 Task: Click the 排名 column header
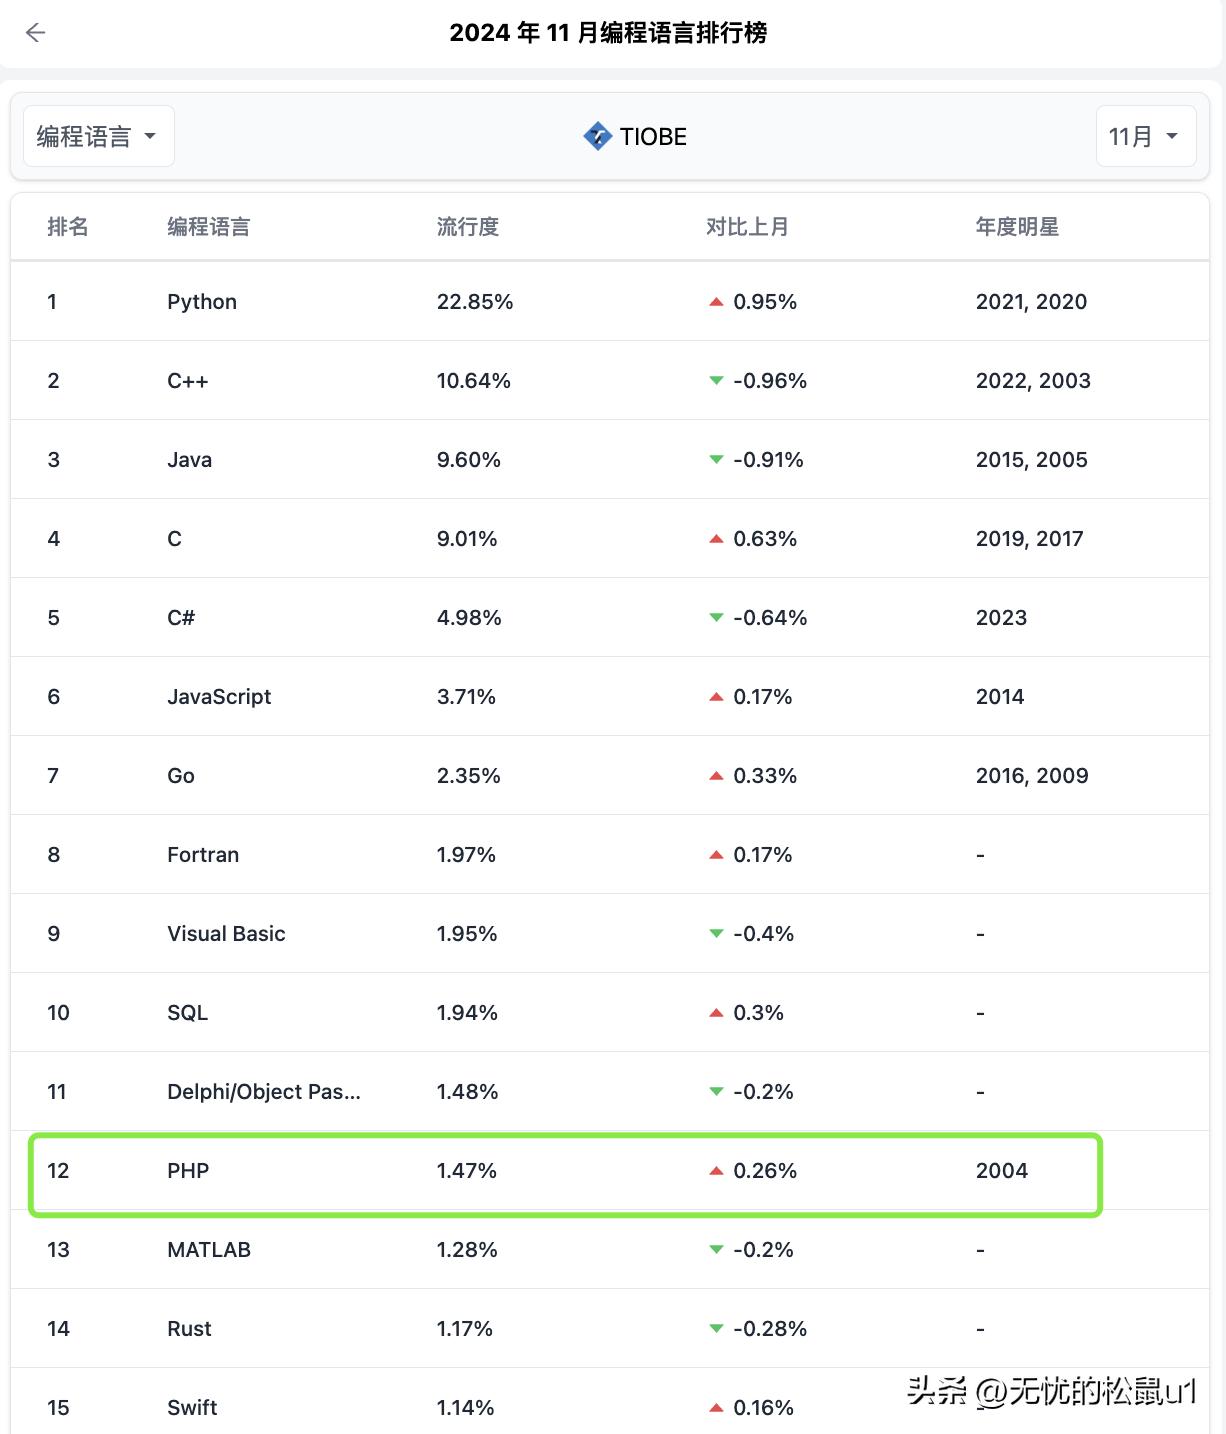68,227
